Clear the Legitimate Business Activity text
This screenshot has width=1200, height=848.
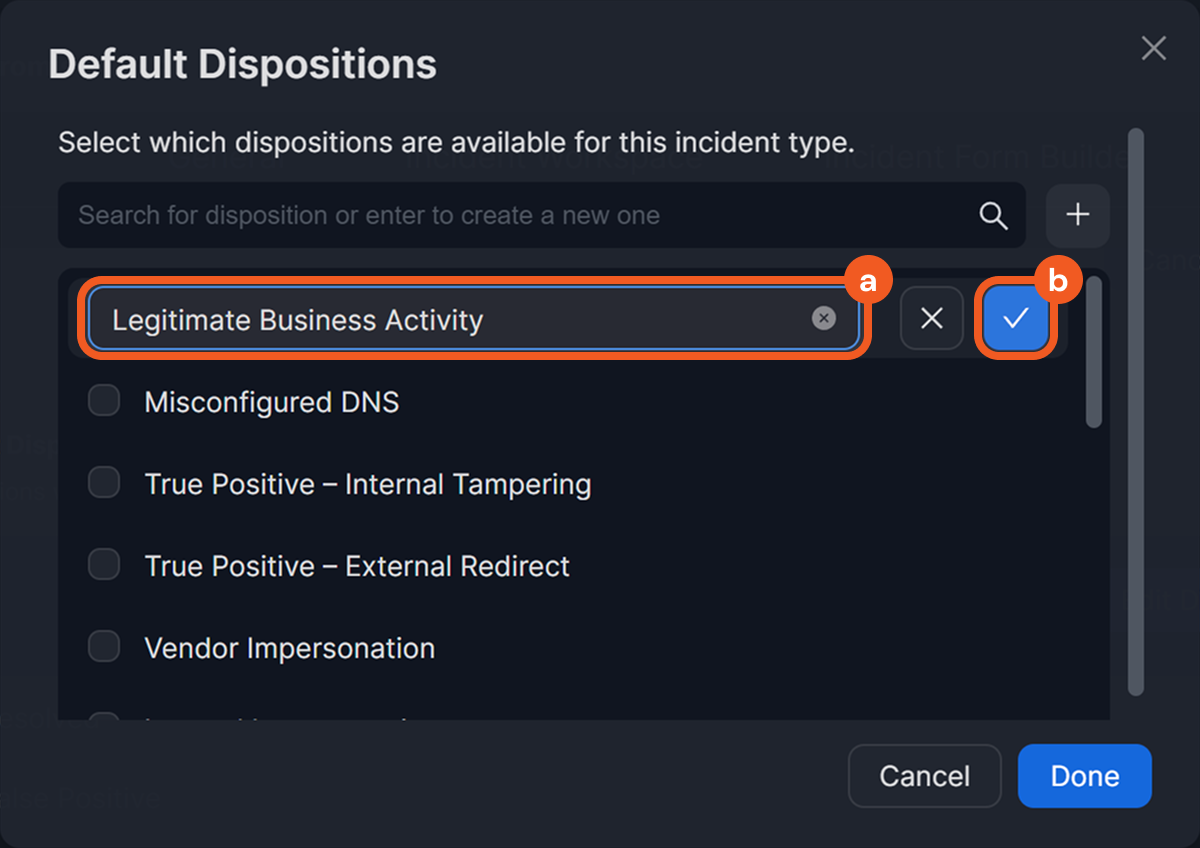[x=824, y=319]
